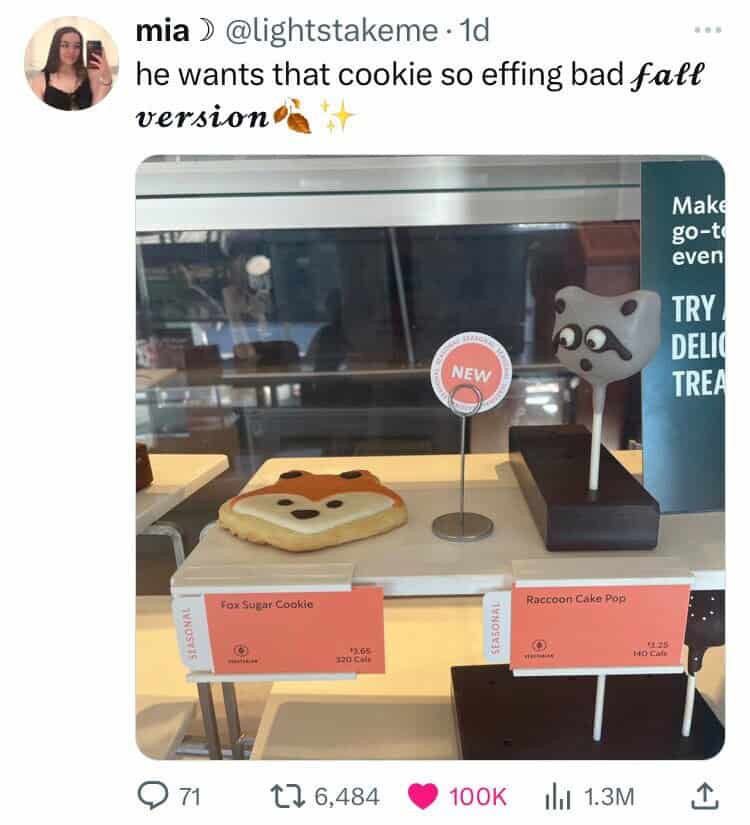This screenshot has width=750, height=825.
Task: Click the 1d timestamp
Action: (x=474, y=31)
